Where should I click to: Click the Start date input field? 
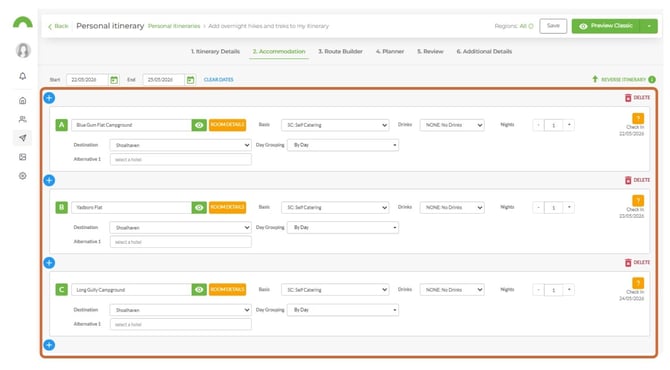[x=88, y=80]
